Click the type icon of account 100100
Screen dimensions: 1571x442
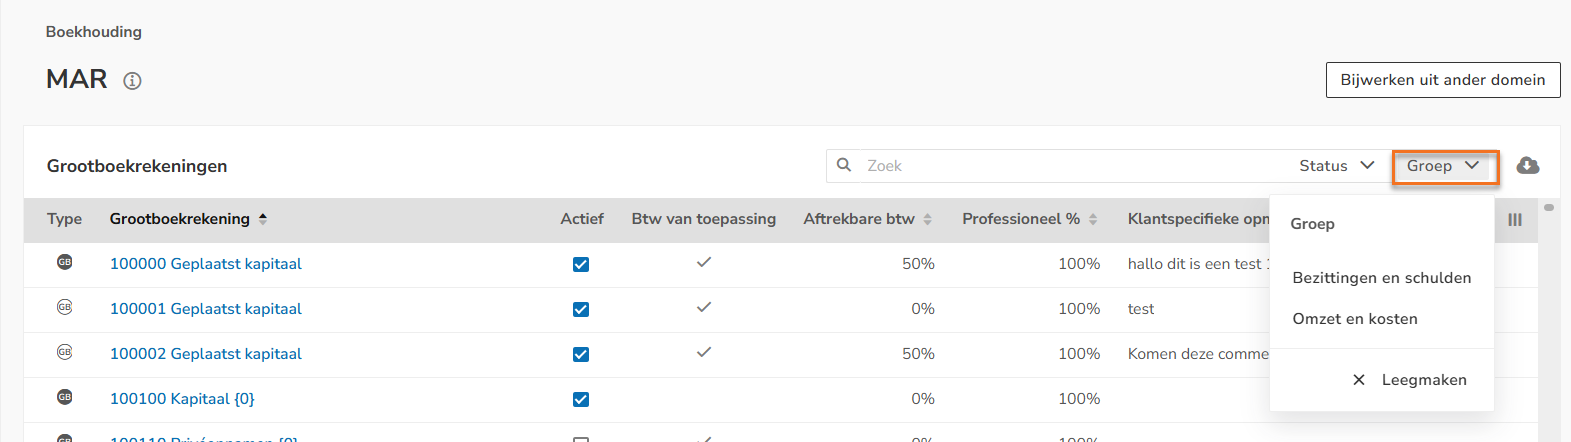[x=65, y=397]
